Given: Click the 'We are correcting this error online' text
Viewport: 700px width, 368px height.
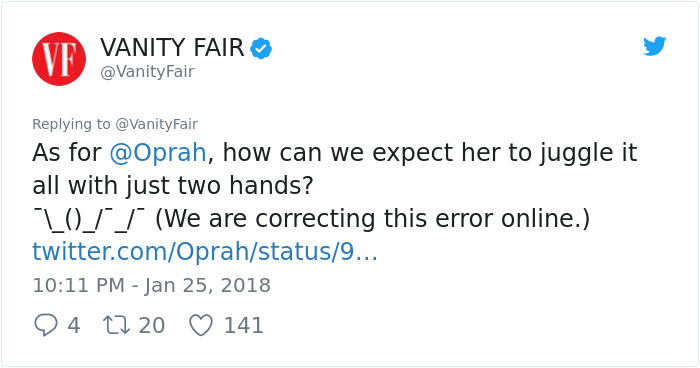Looking at the screenshot, I should (x=373, y=219).
